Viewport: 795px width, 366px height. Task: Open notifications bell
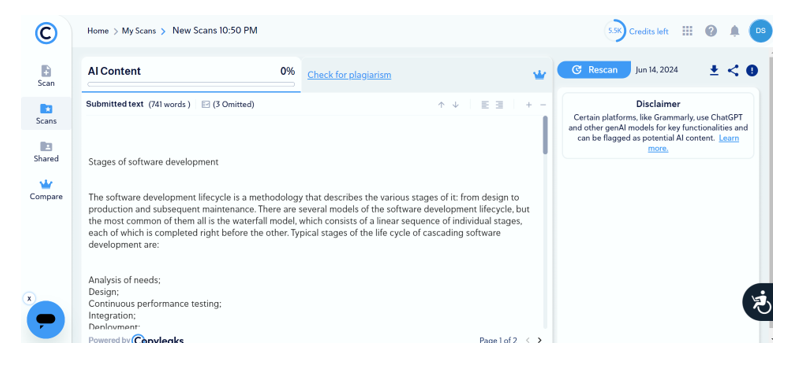[x=734, y=31]
